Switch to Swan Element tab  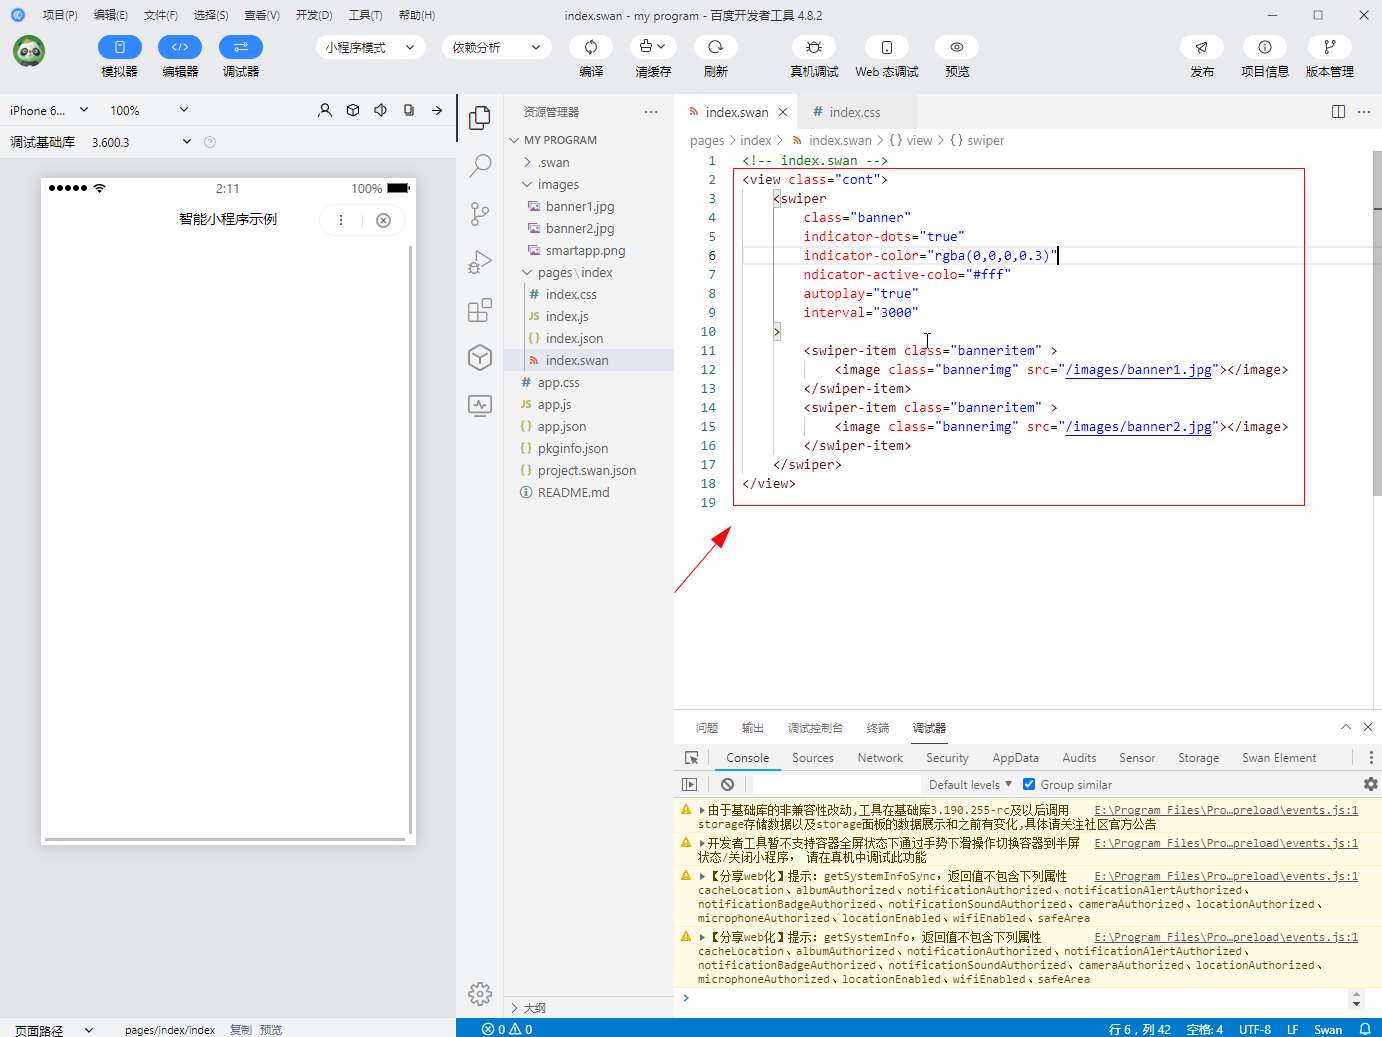pyautogui.click(x=1279, y=758)
